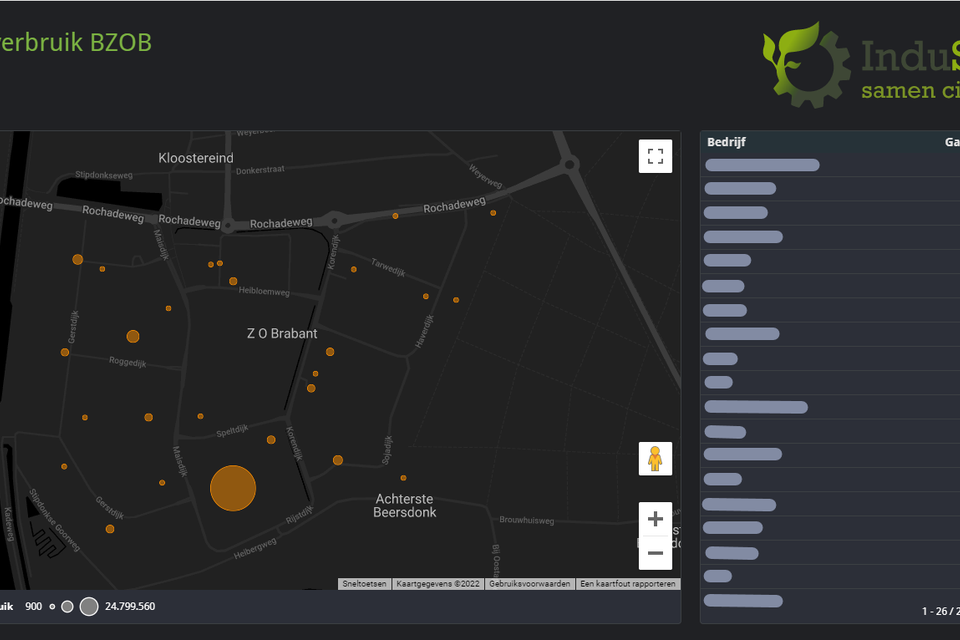
Task: Select the Kloostereind map label
Action: pos(196,158)
